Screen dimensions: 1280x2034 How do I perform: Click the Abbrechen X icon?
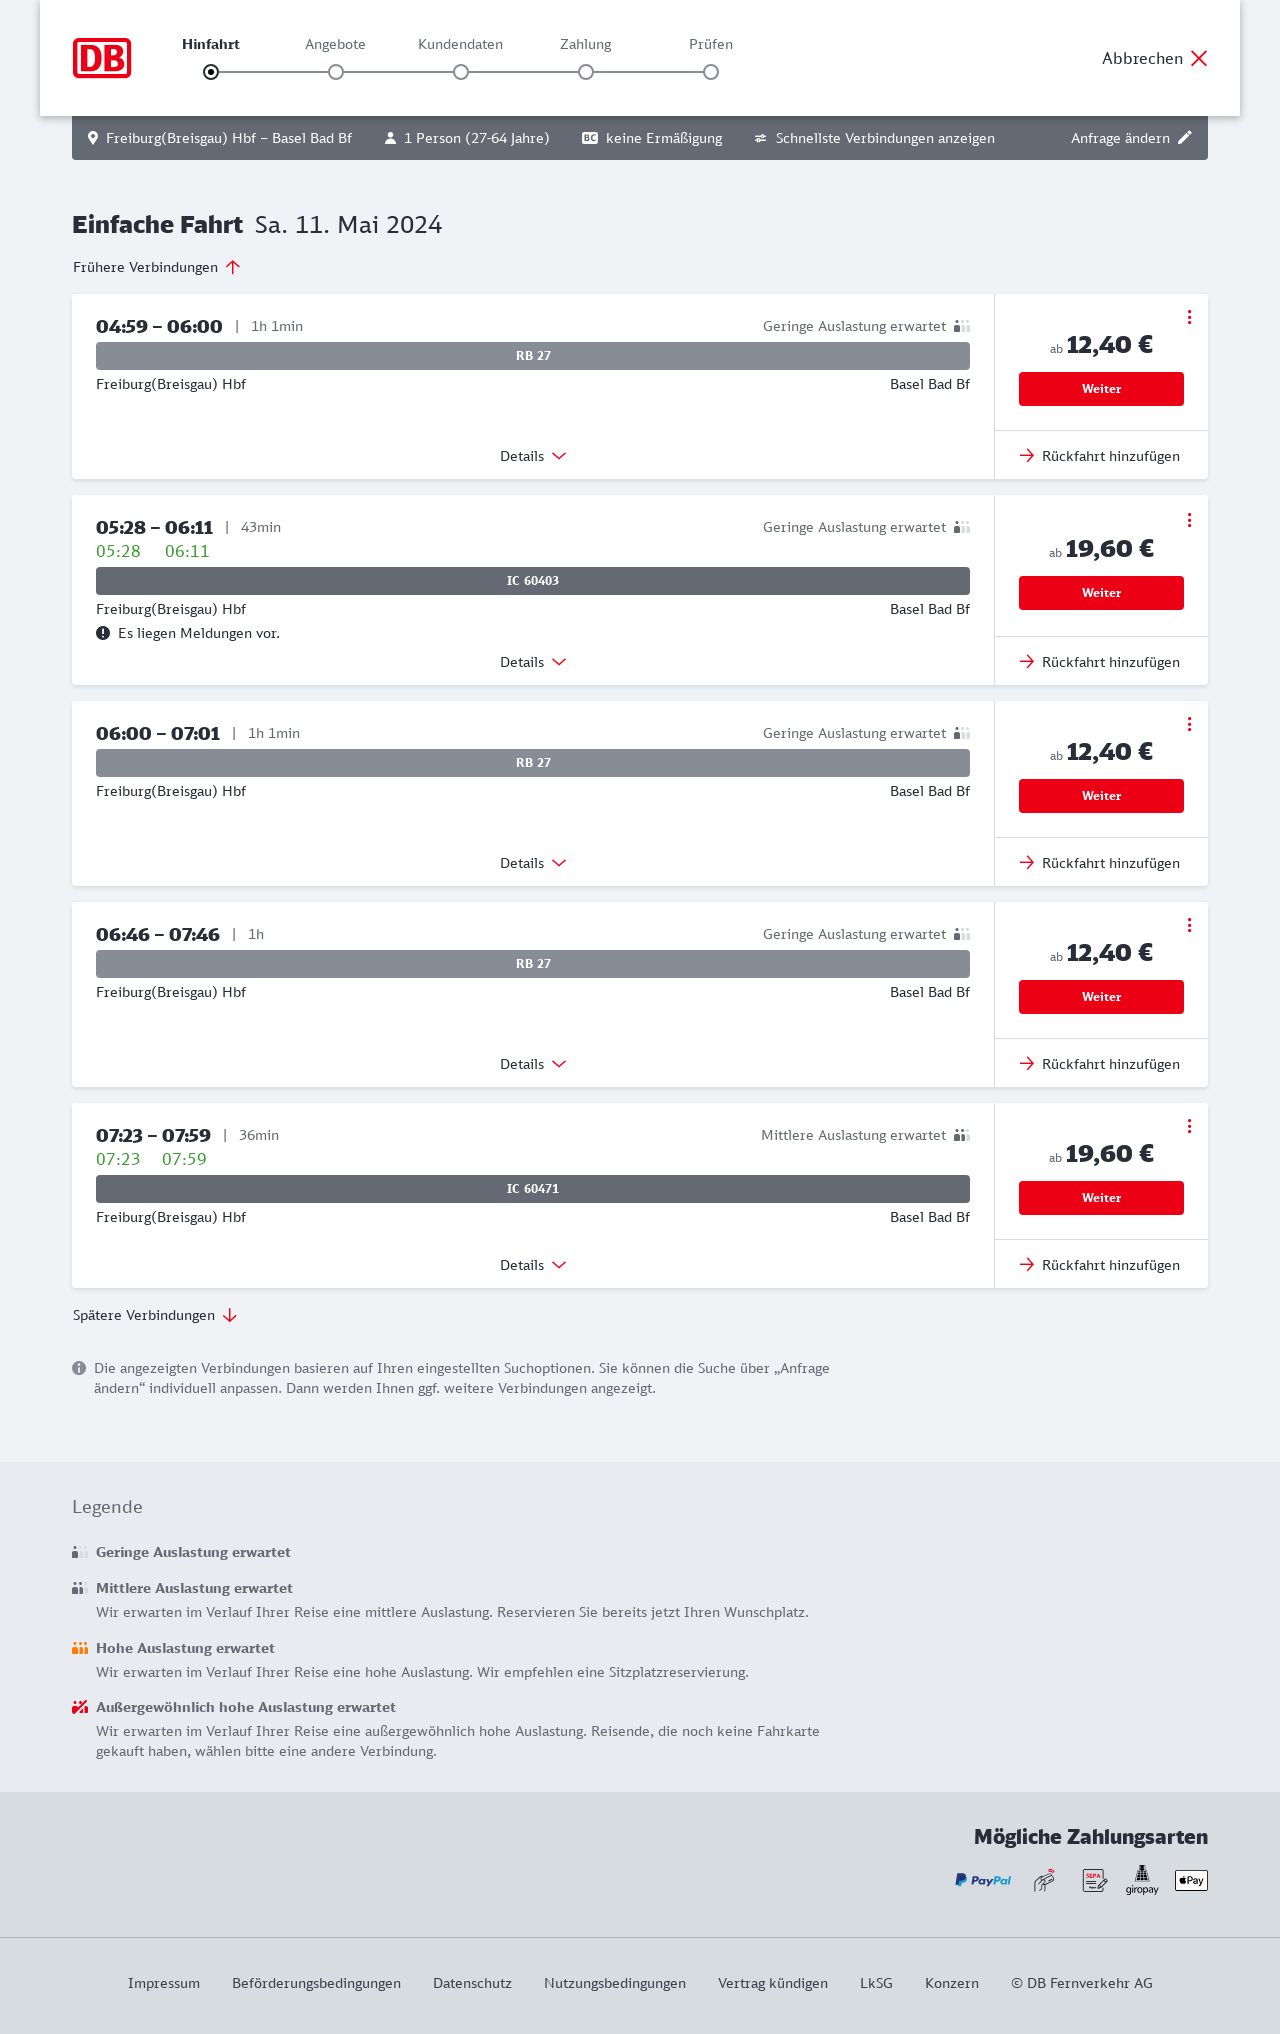[x=1199, y=58]
